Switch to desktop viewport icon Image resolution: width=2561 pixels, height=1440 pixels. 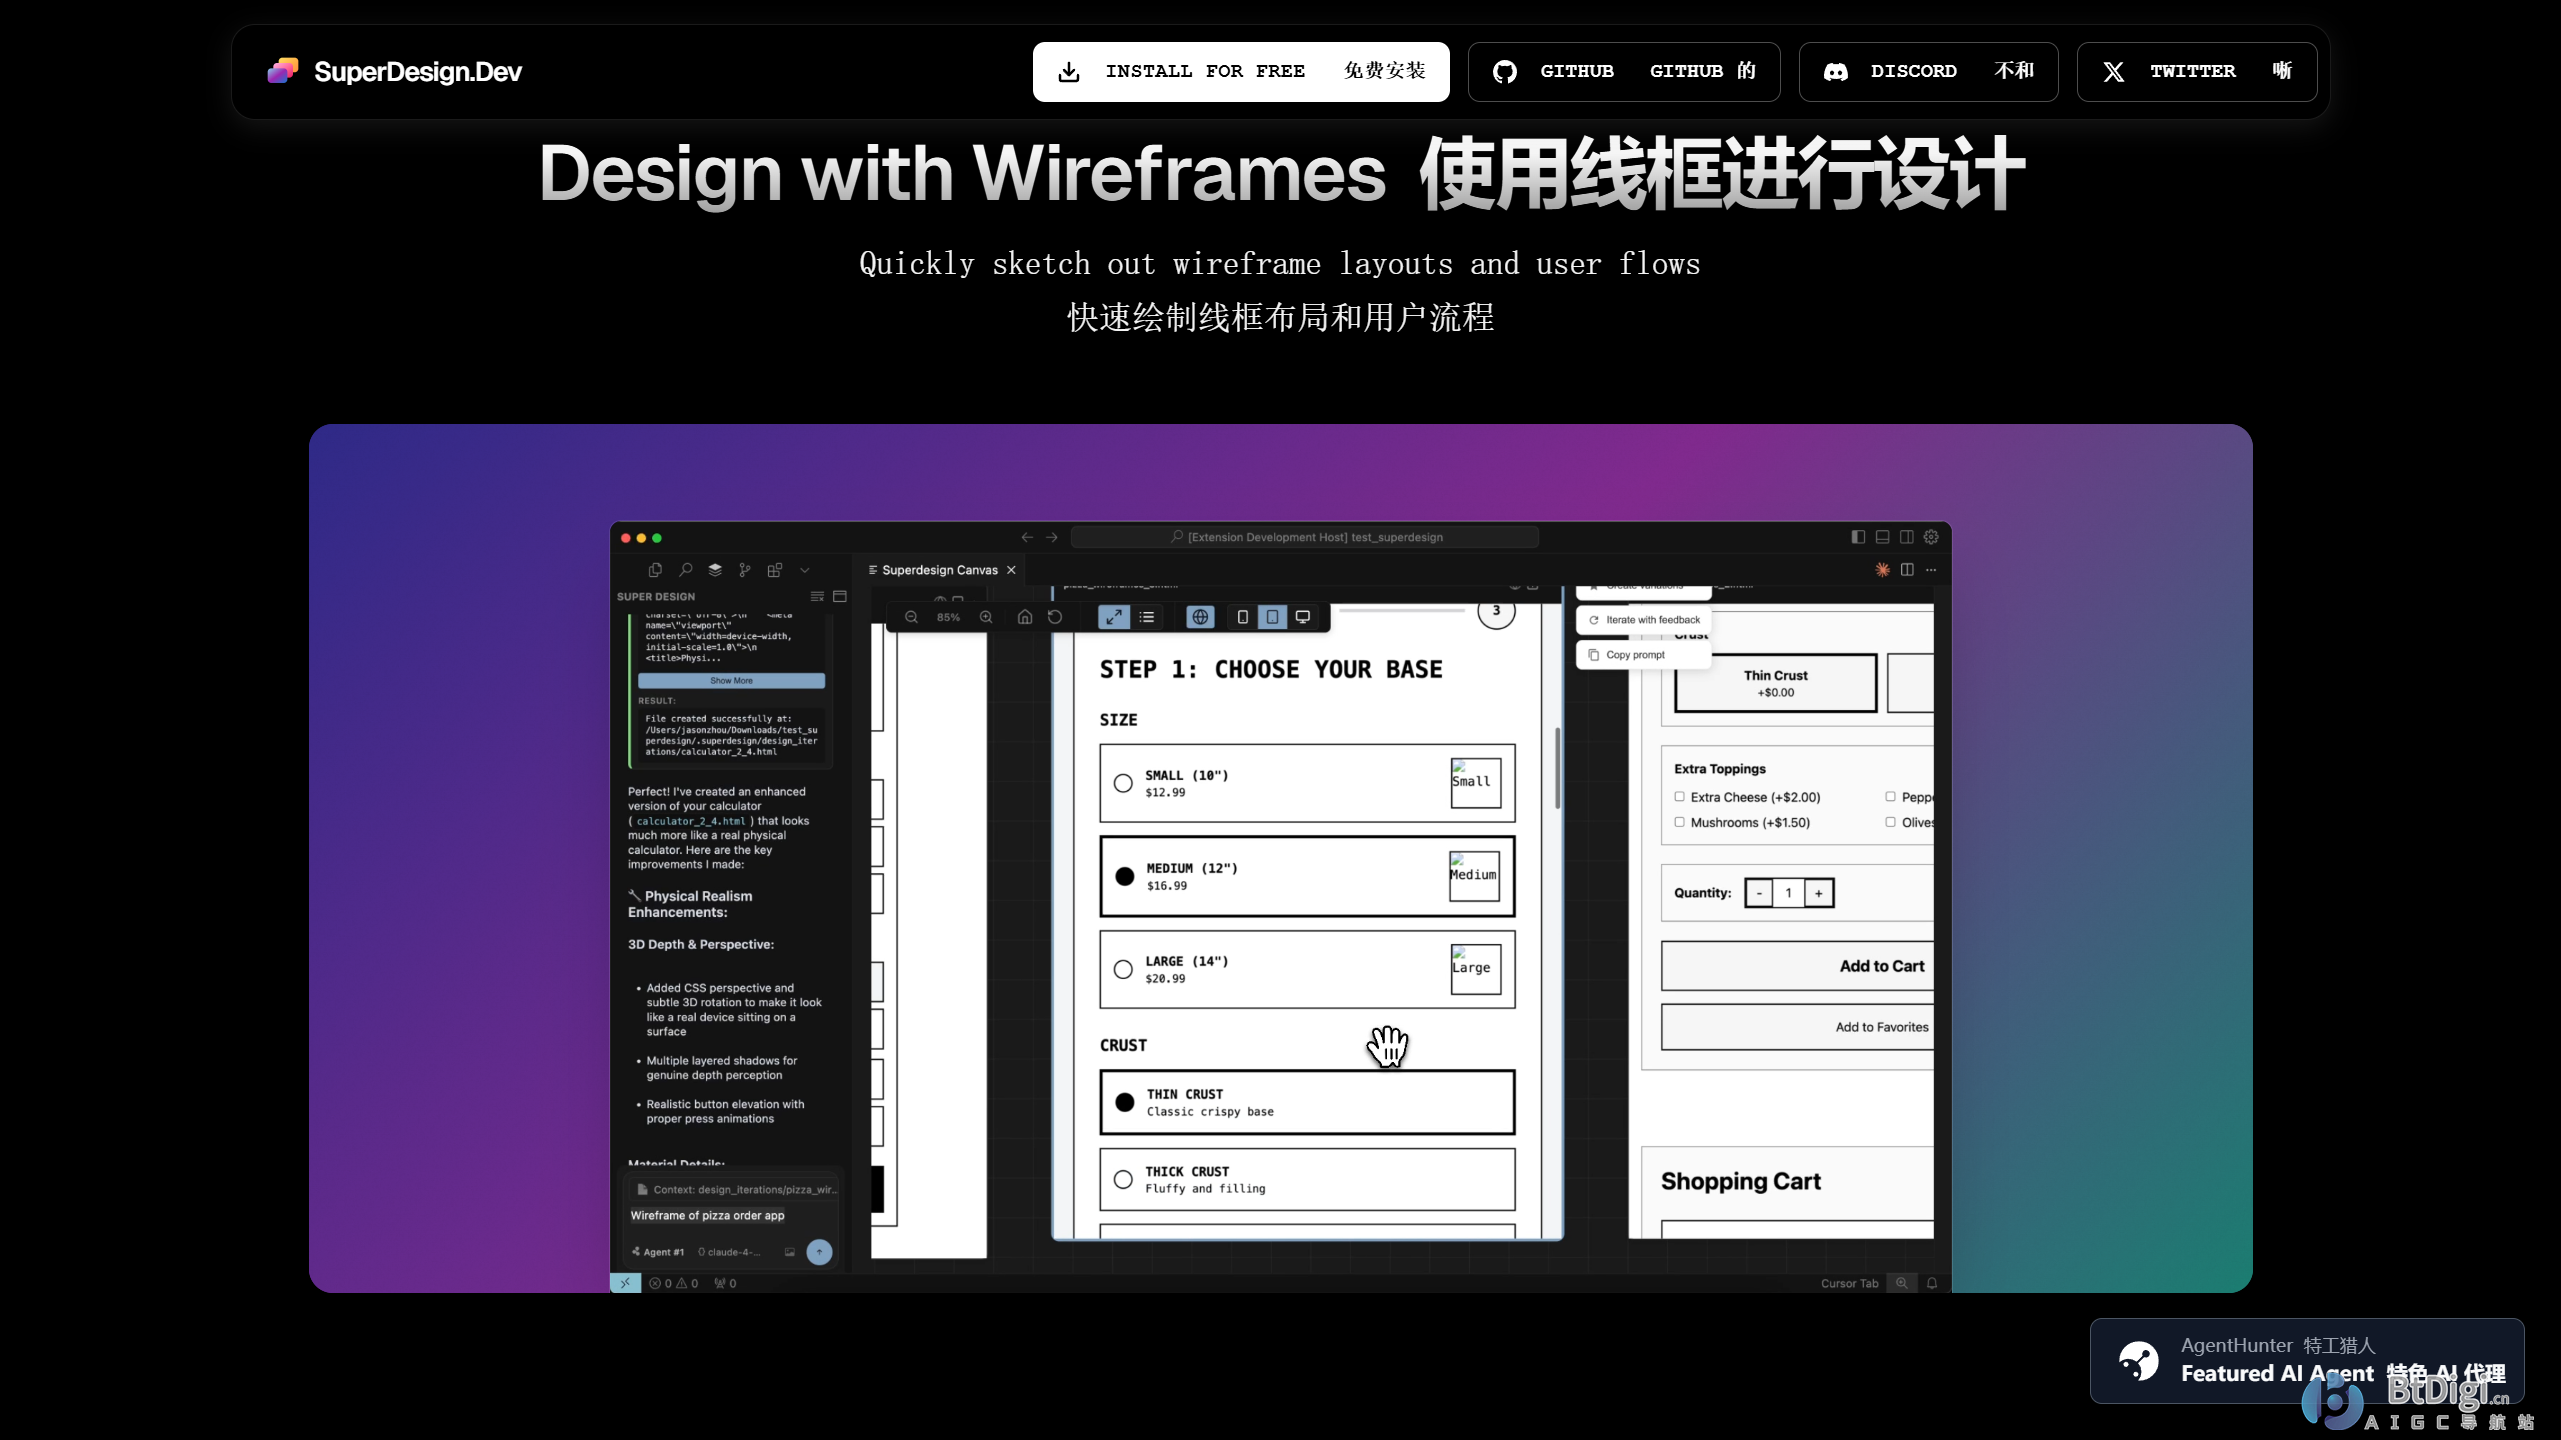click(1302, 617)
